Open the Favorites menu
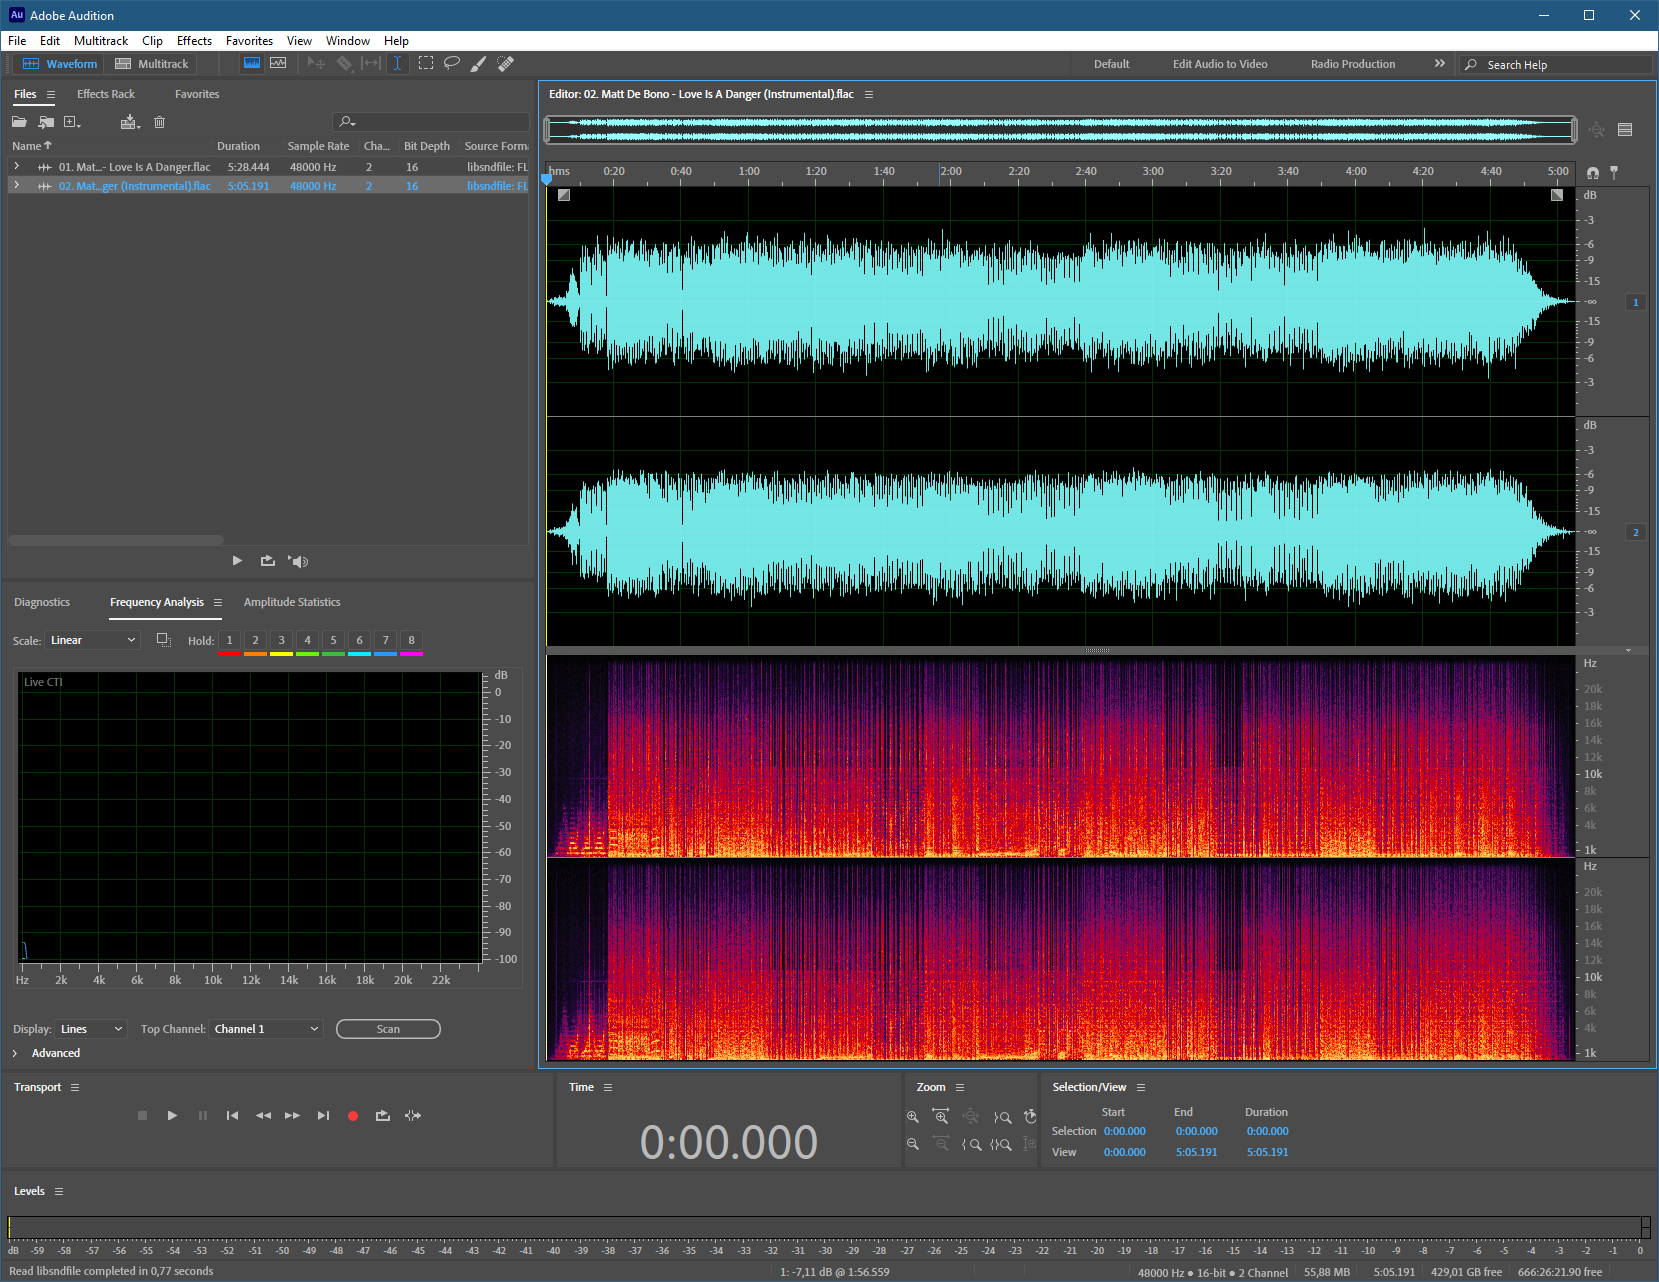Screen dimensions: 1659x1282 pos(249,41)
